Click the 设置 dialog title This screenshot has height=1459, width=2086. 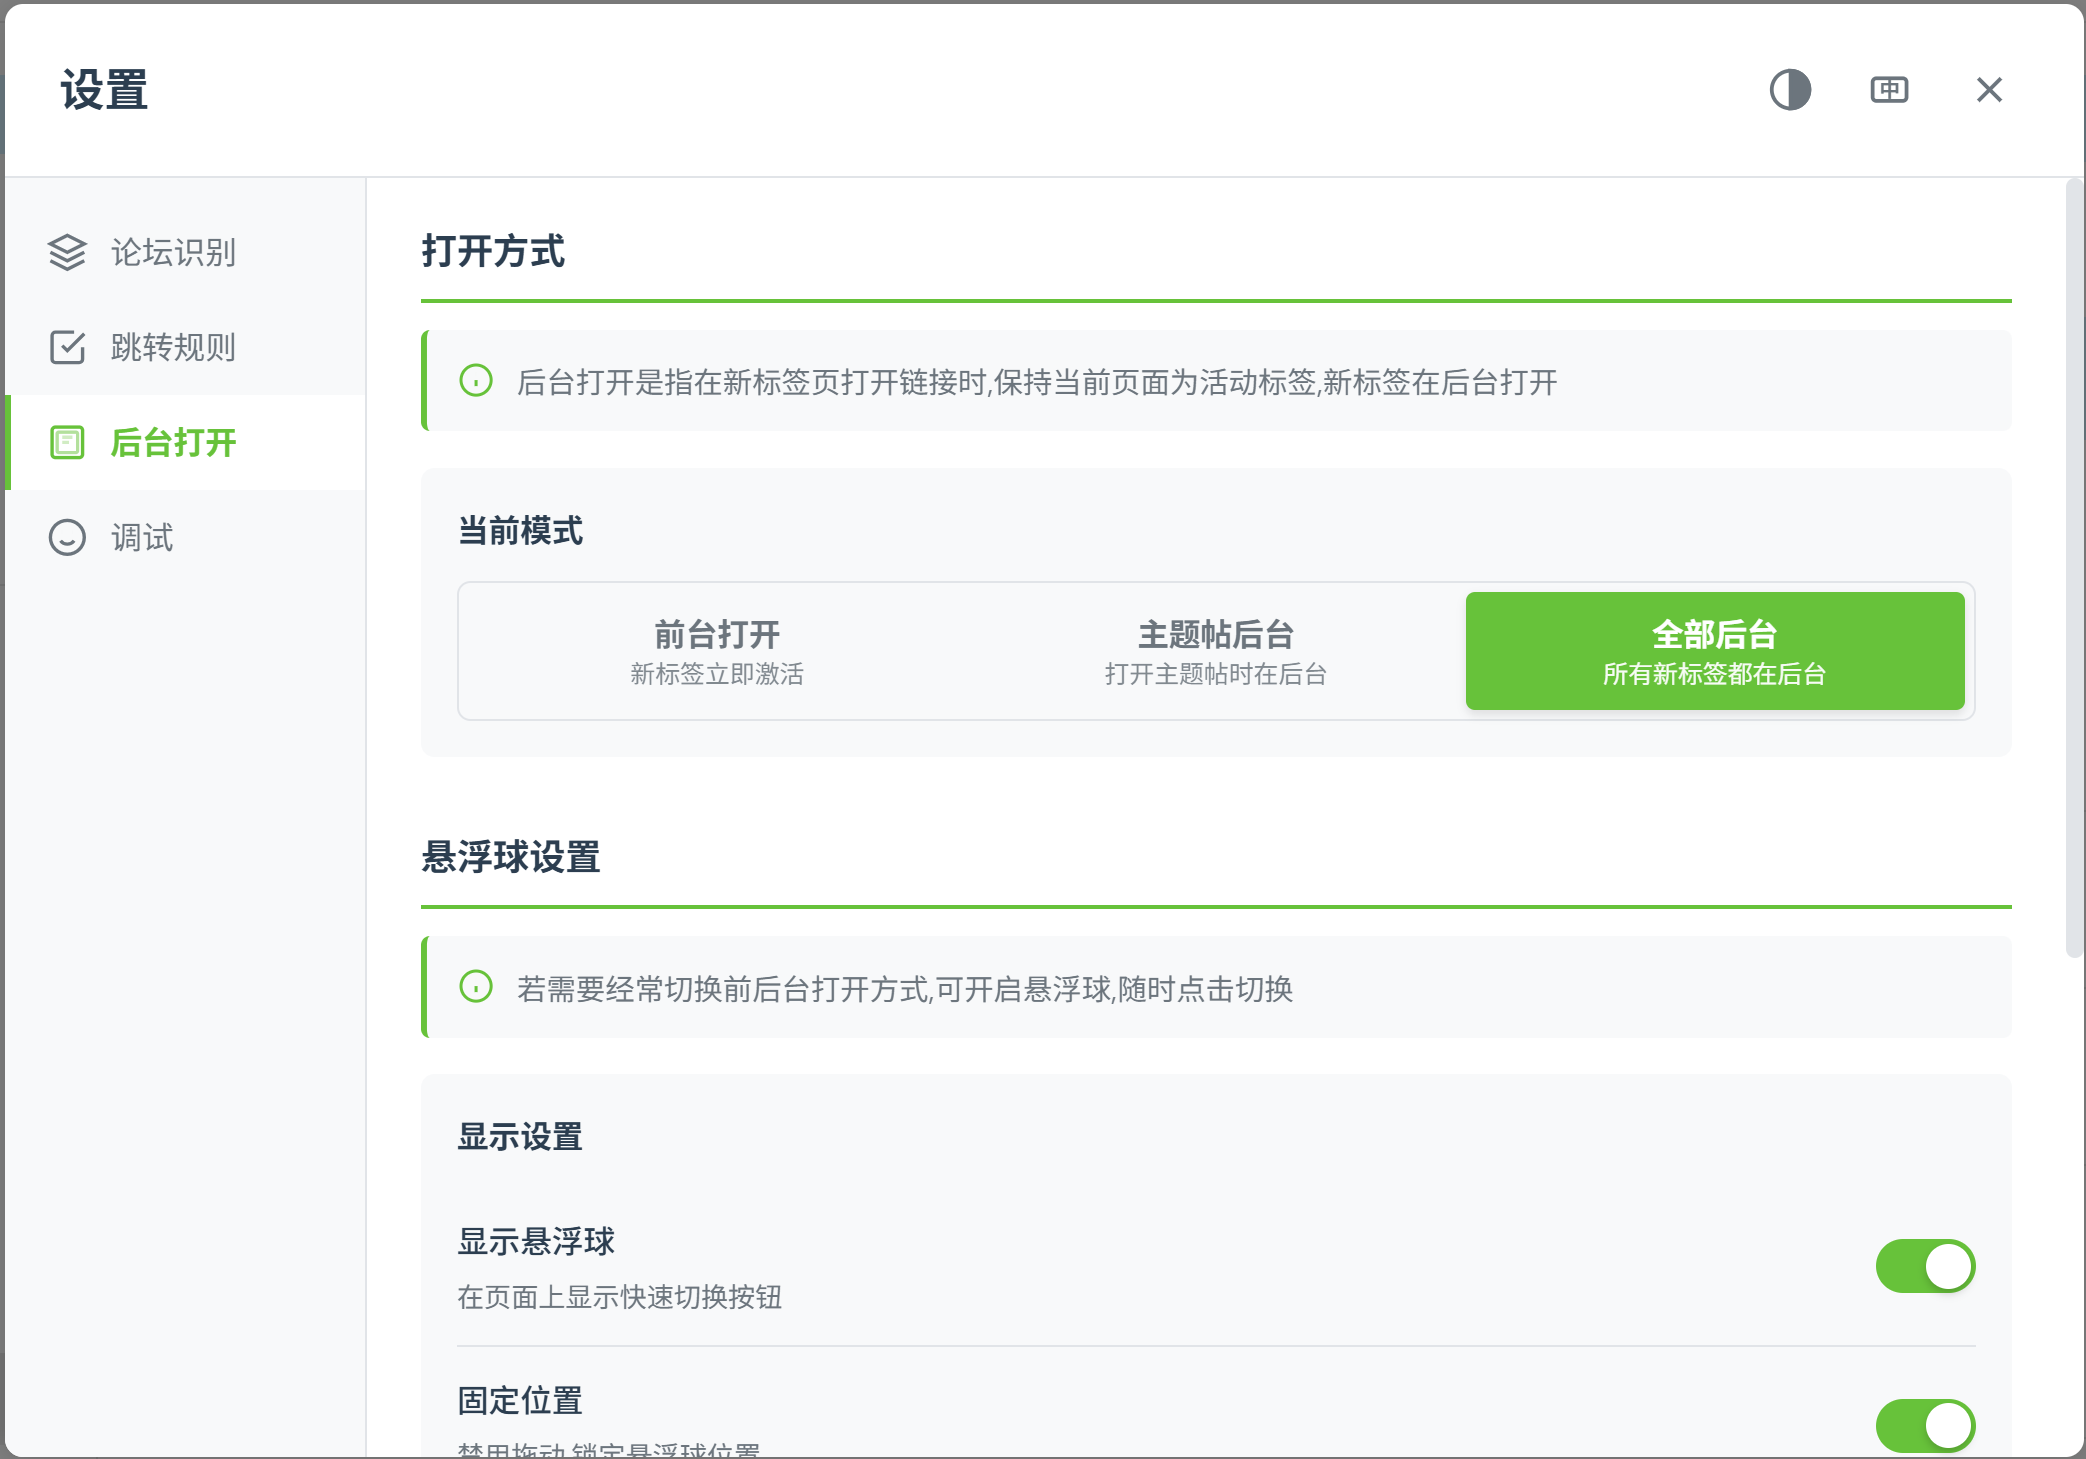click(x=104, y=90)
